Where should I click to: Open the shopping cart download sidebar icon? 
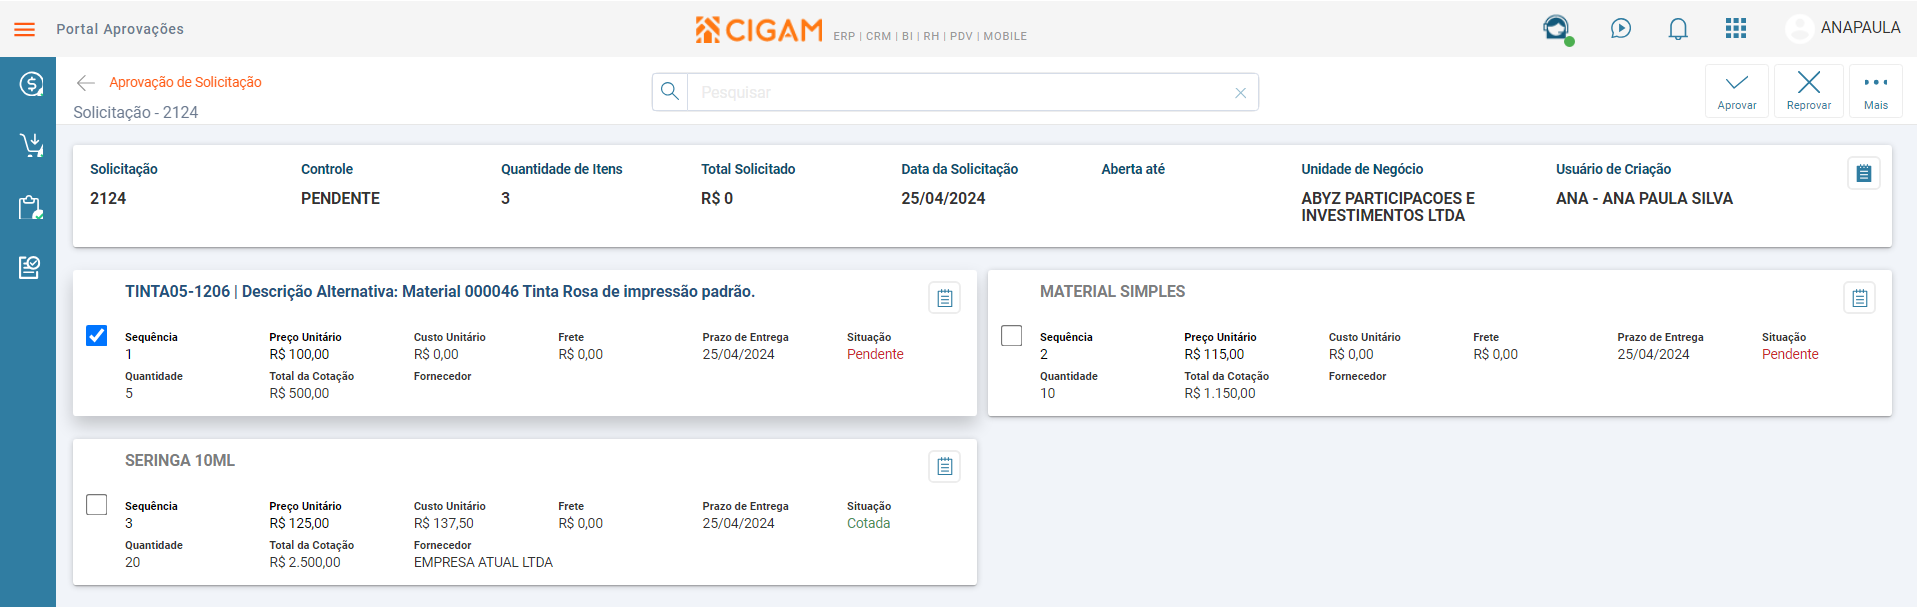pos(31,146)
